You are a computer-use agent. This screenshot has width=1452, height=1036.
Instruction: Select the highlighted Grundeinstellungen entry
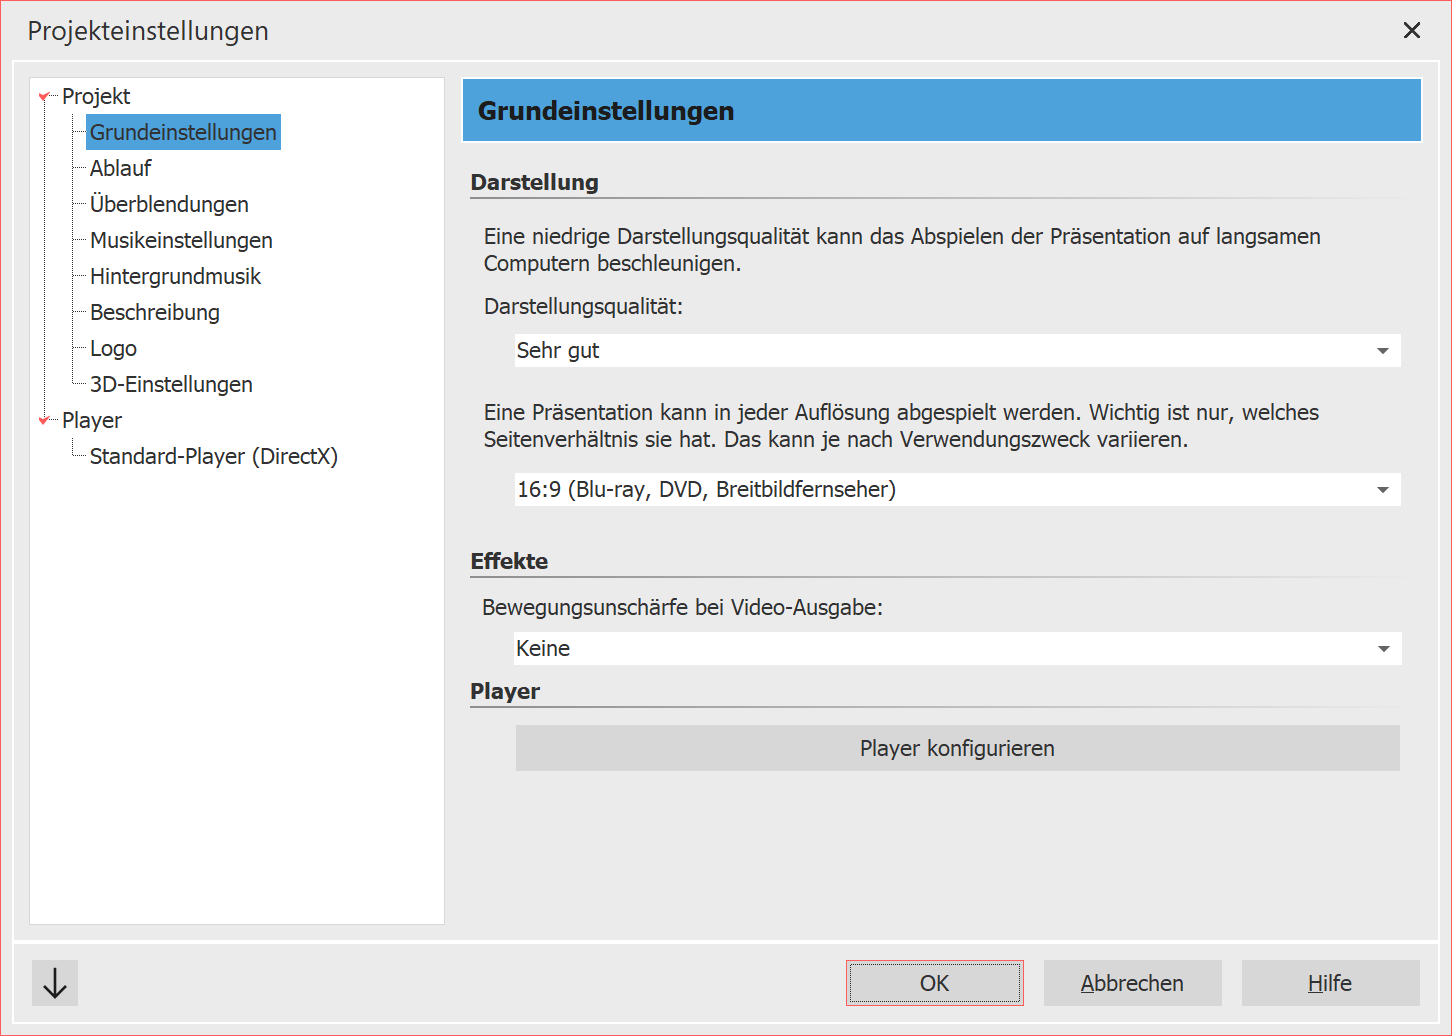coord(183,132)
